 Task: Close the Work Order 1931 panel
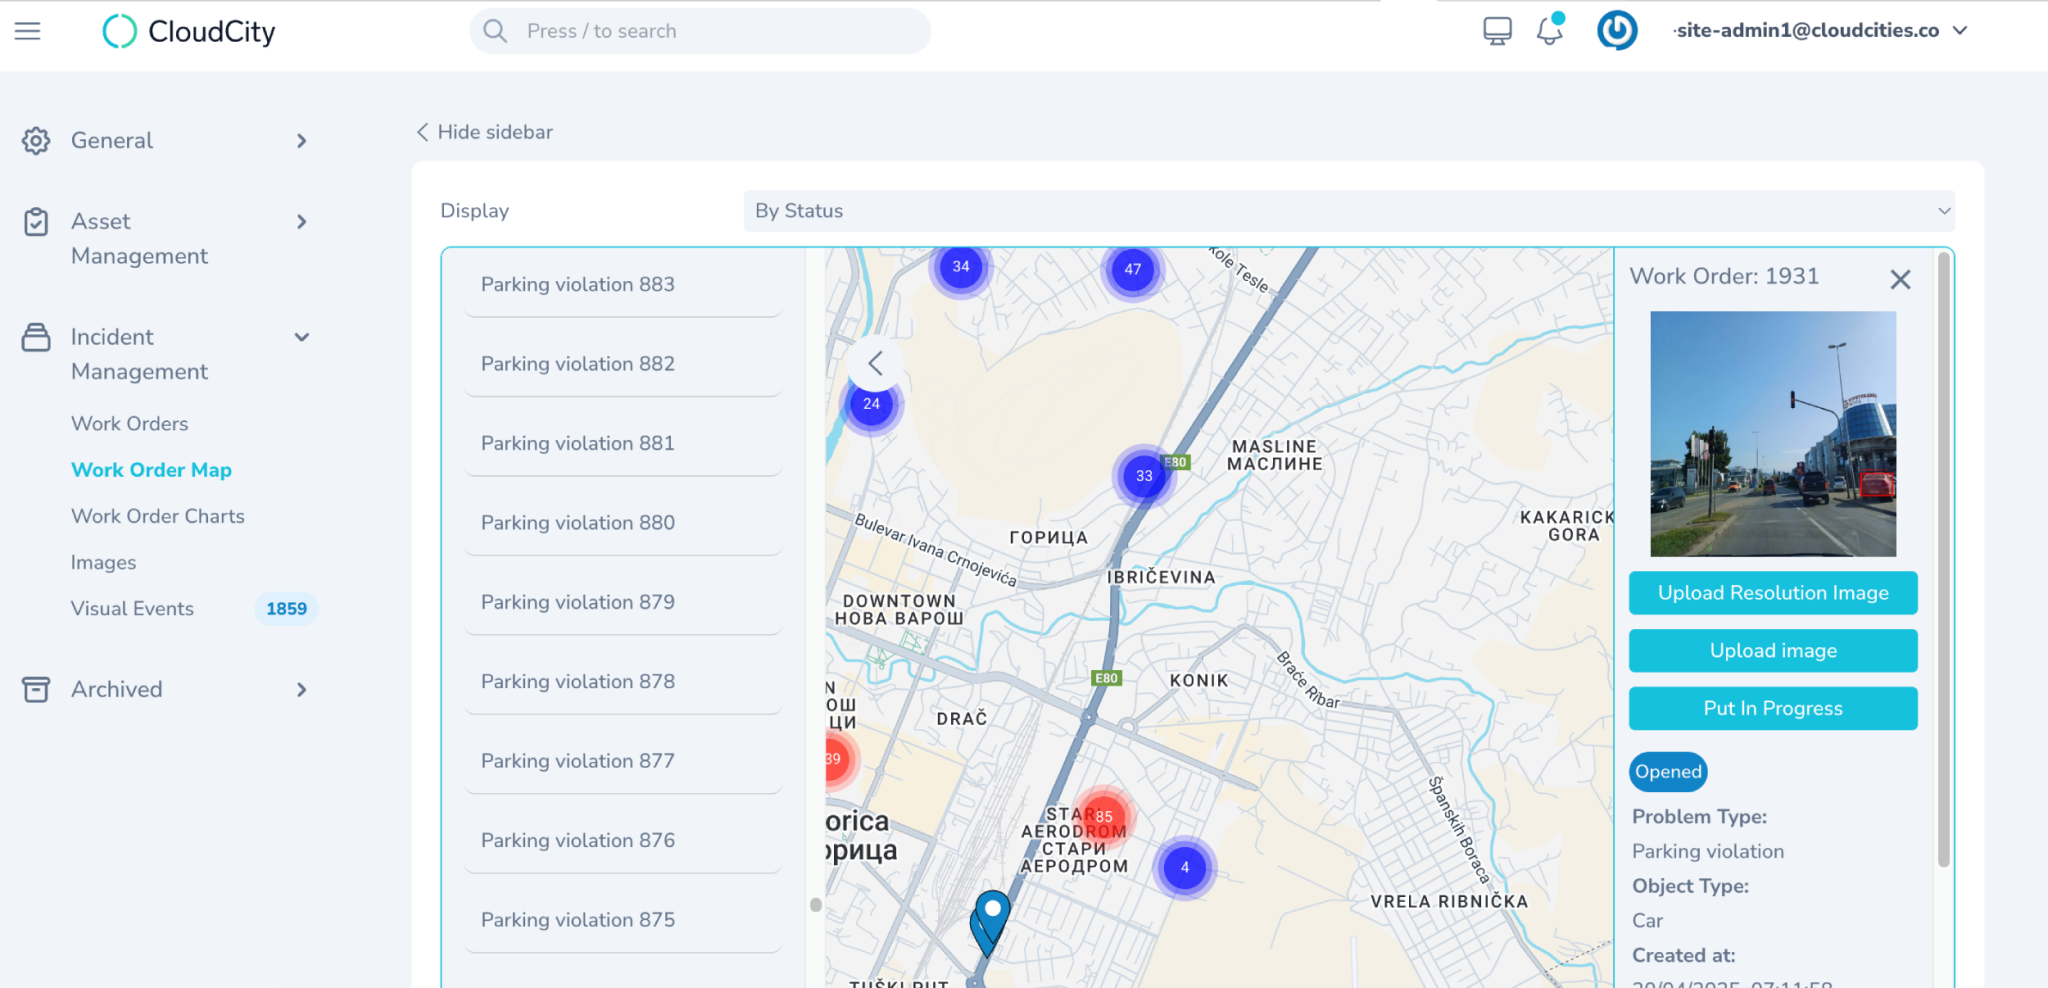click(1900, 280)
